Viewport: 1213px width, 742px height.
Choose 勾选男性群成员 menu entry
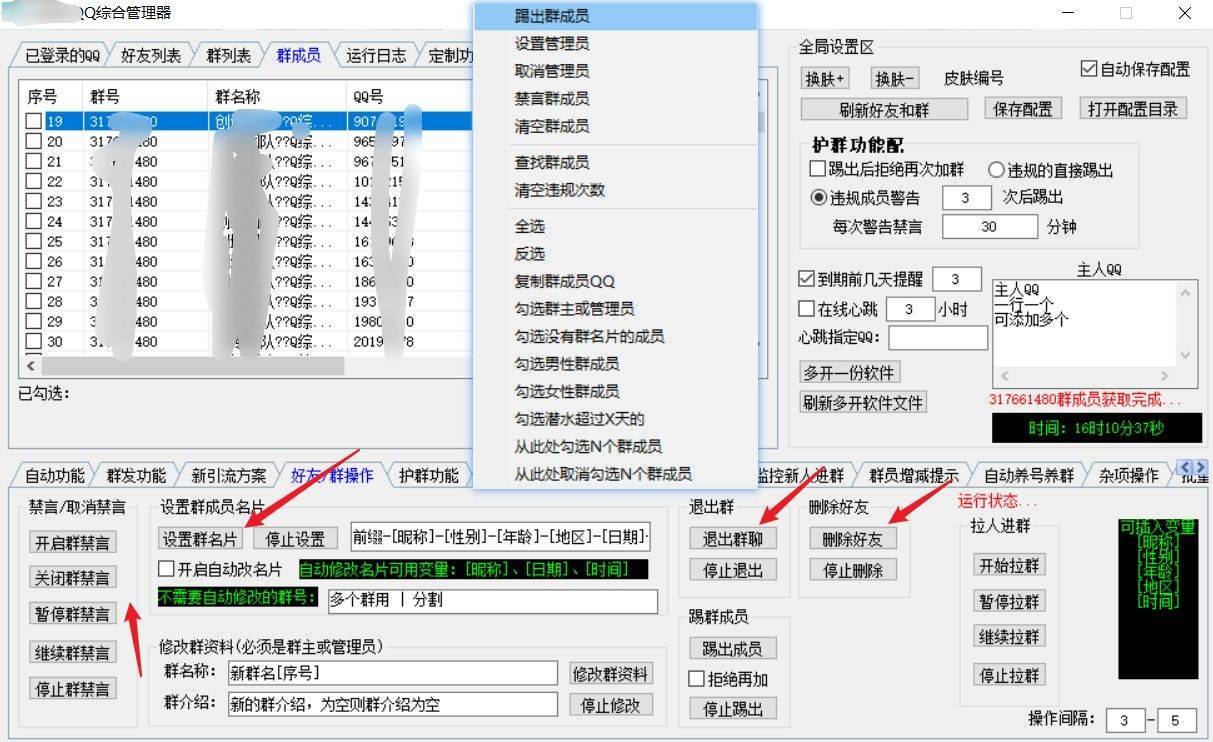pyautogui.click(x=567, y=363)
